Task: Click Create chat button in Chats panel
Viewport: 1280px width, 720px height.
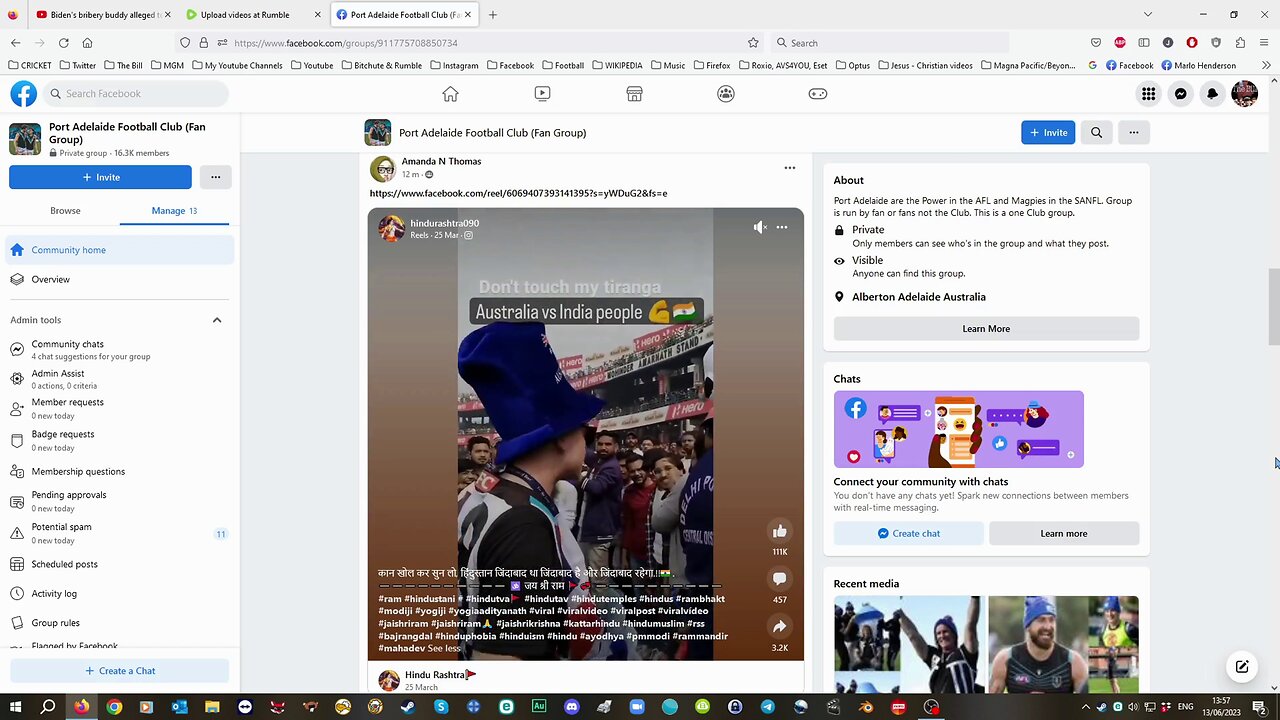Action: click(909, 533)
